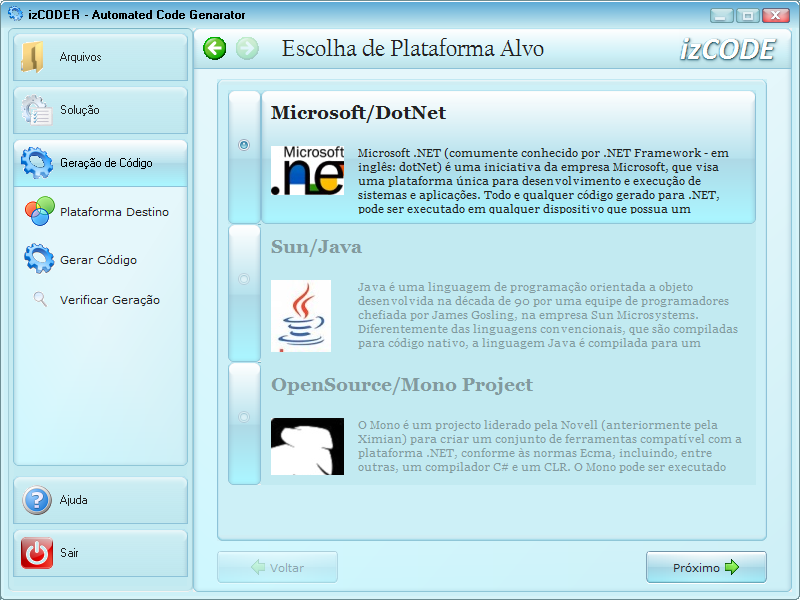
Task: Click the Próximo button
Action: pyautogui.click(x=706, y=567)
